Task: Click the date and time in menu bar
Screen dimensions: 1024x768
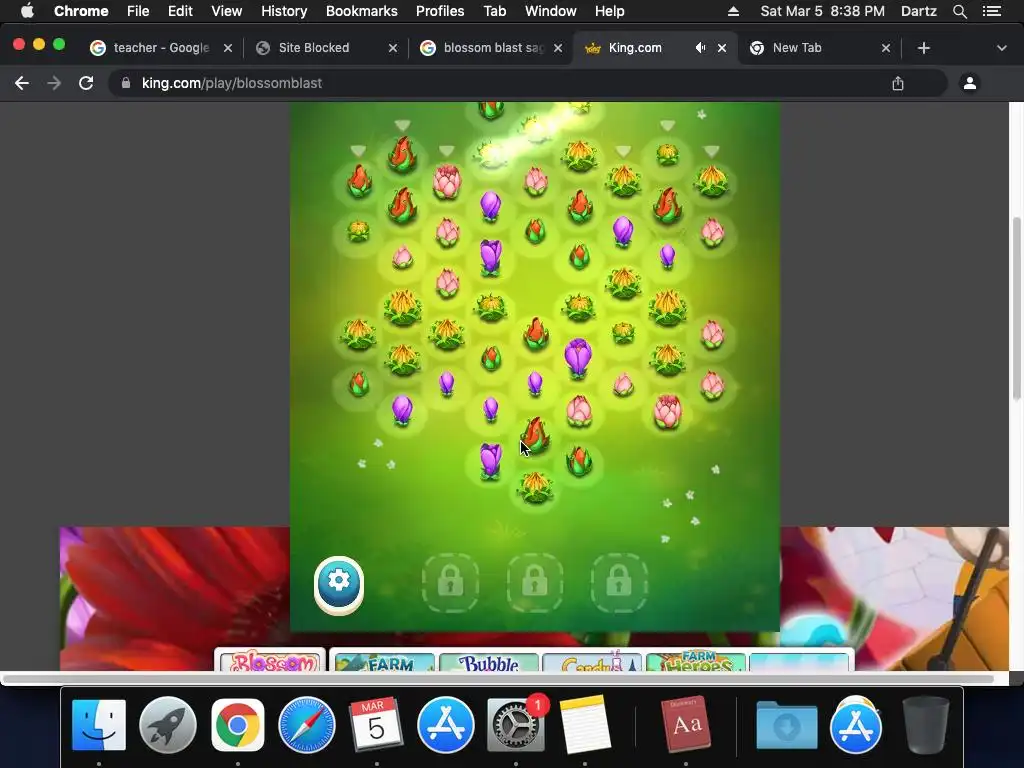Action: (822, 11)
